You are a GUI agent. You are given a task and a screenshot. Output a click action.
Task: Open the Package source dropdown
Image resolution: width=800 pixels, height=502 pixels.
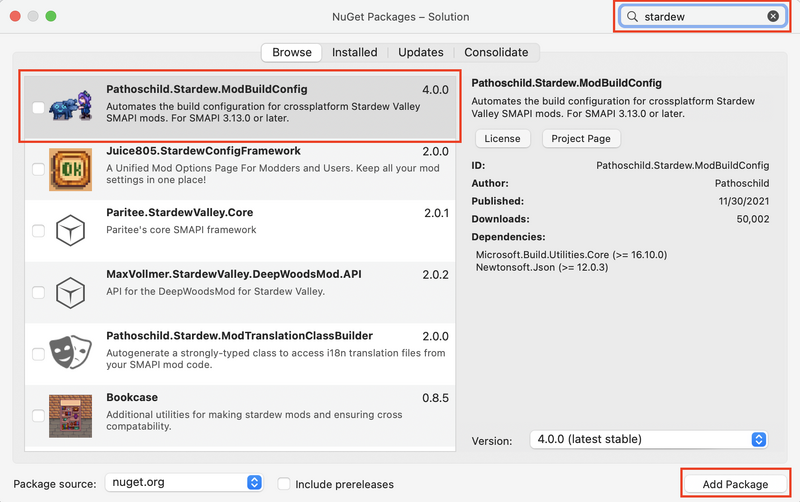tap(184, 482)
